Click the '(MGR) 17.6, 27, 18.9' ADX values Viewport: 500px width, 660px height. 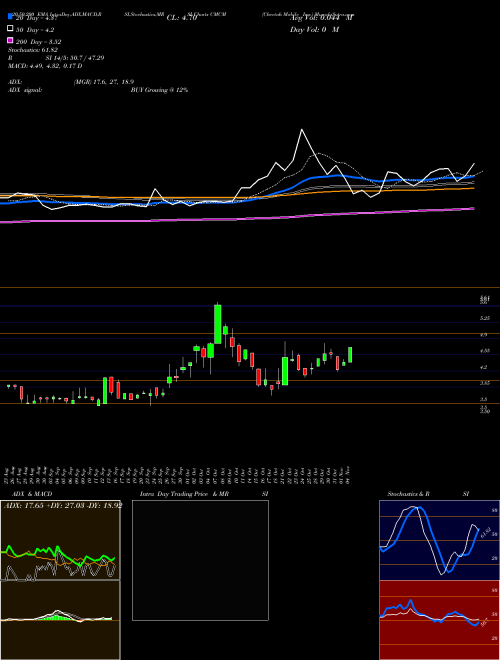[104, 82]
